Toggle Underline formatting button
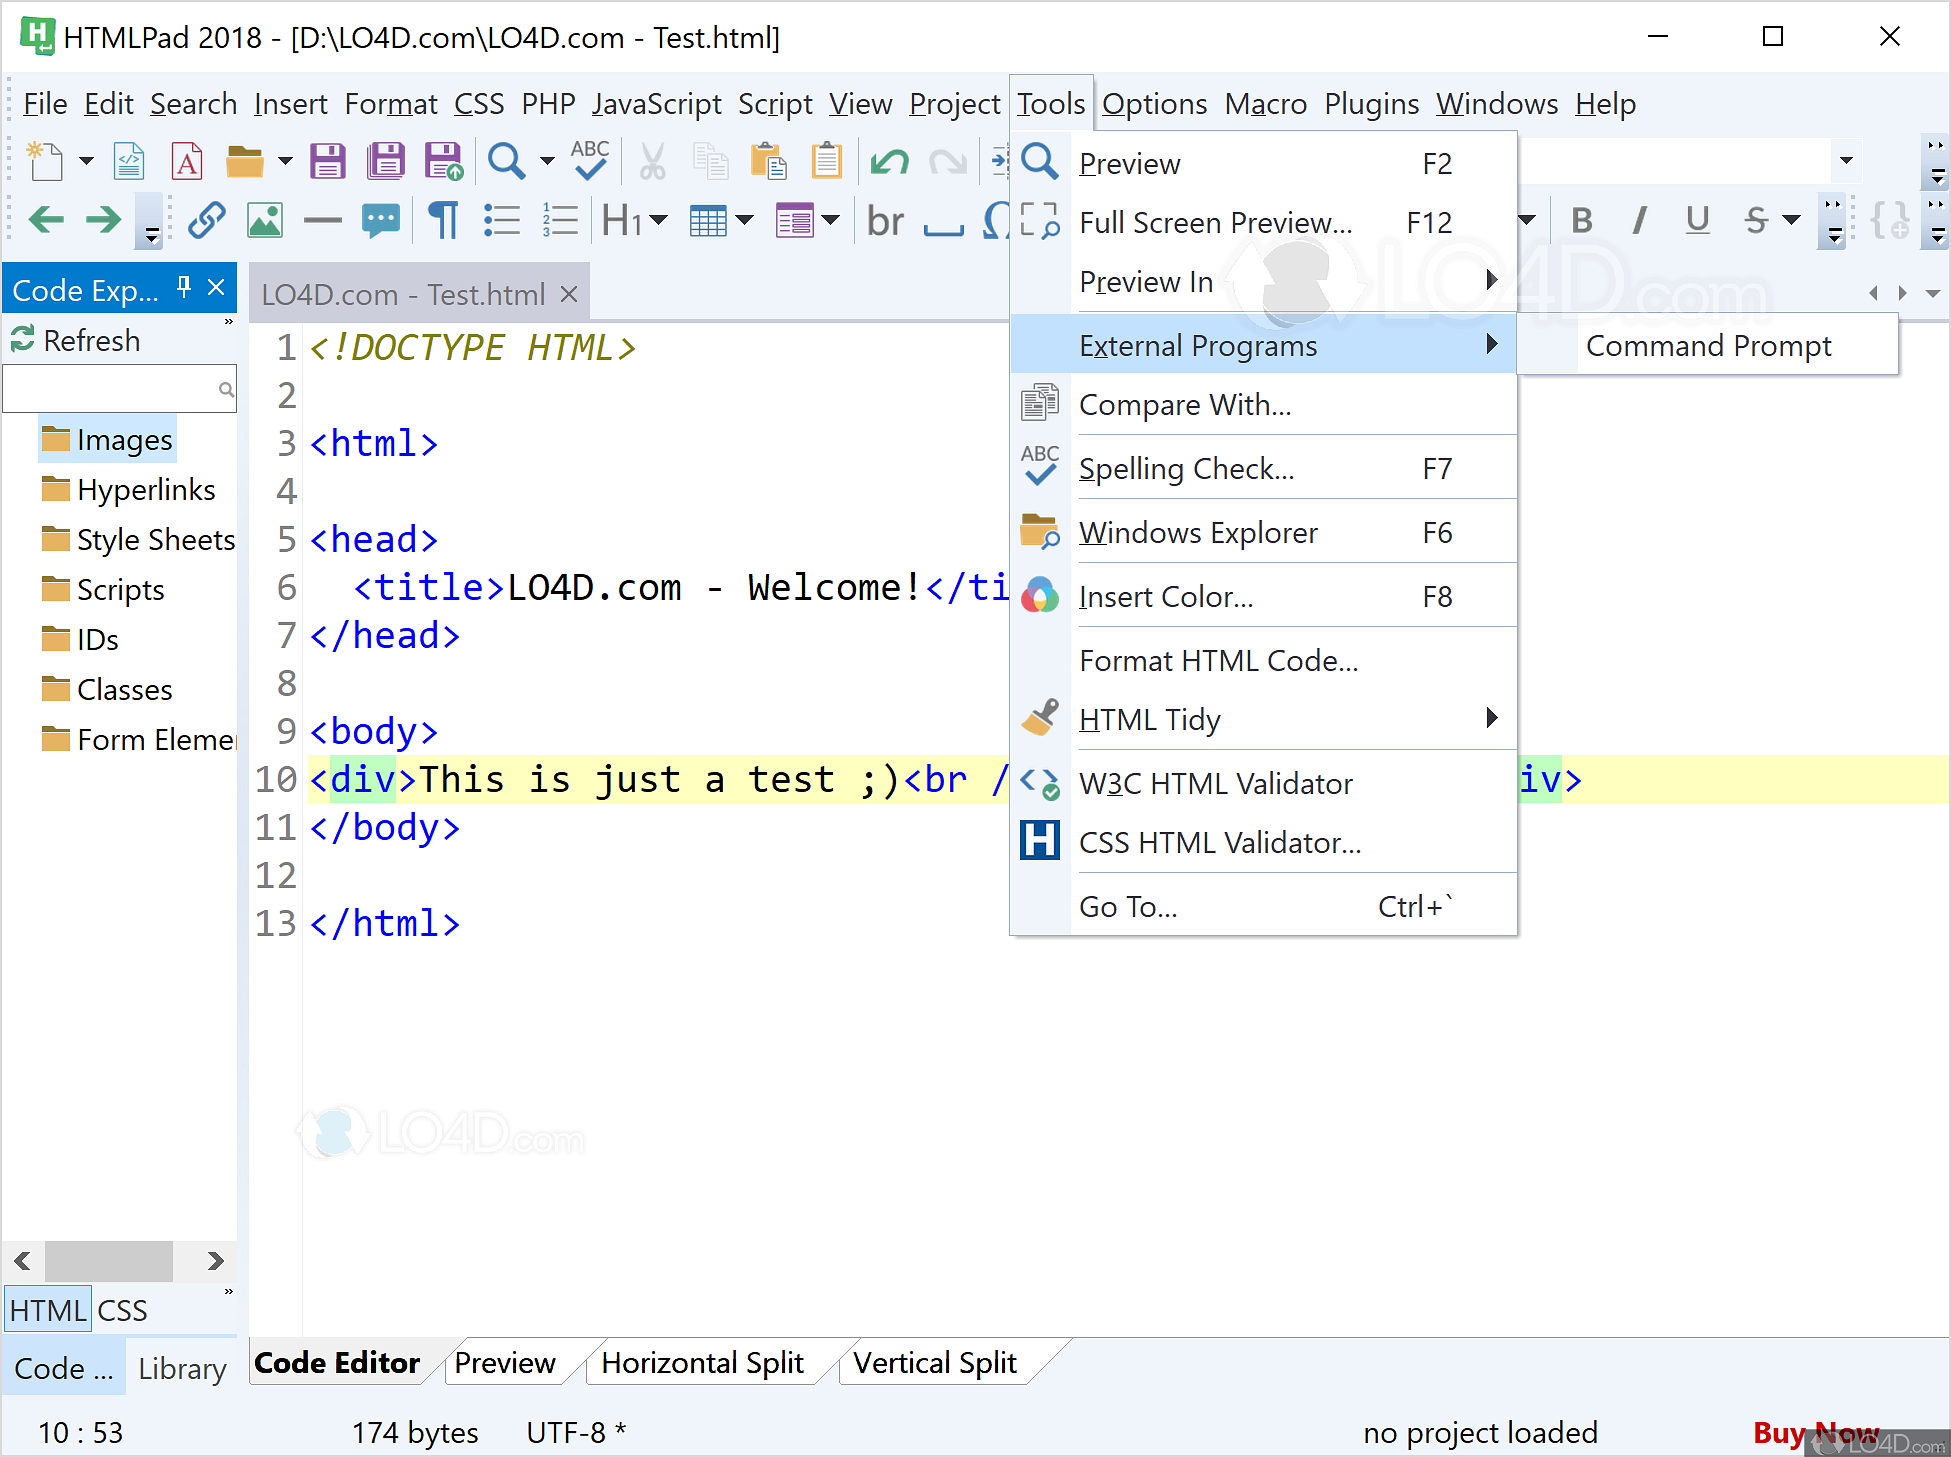 [x=1697, y=220]
